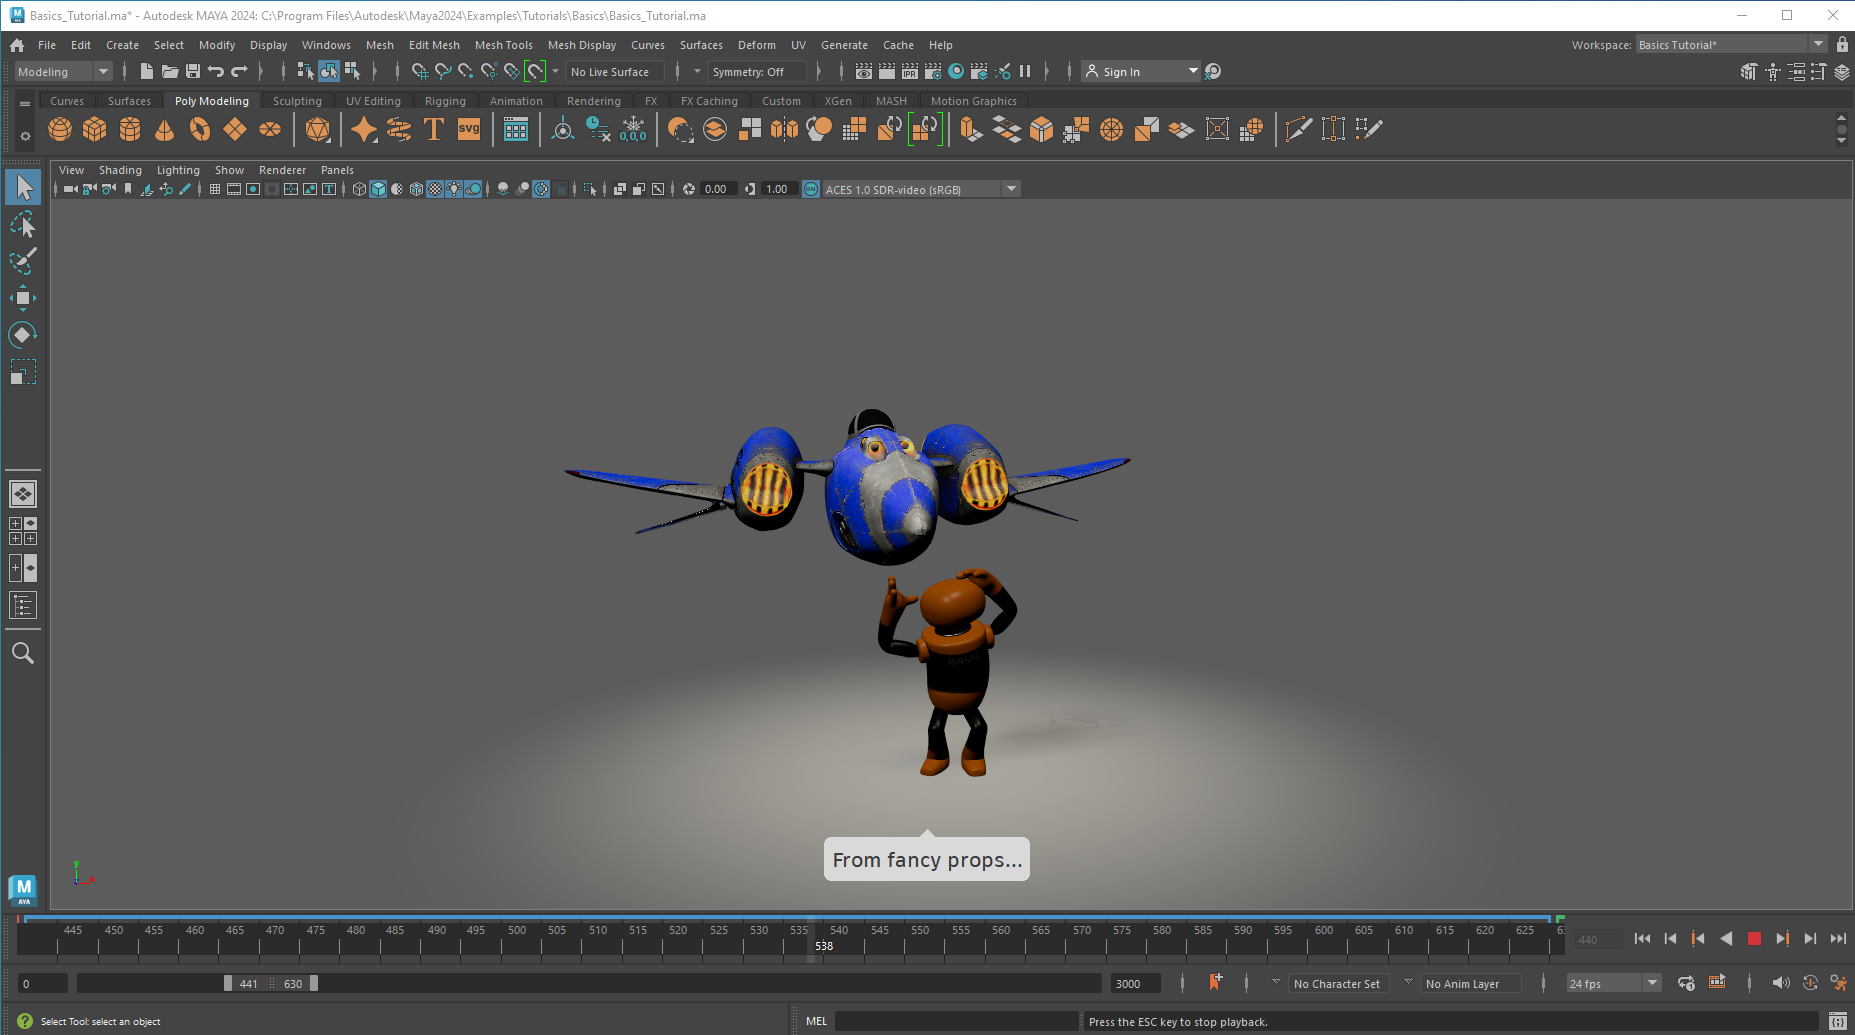Create a polygon cube from the shelf
Image resolution: width=1855 pixels, height=1035 pixels.
95,129
